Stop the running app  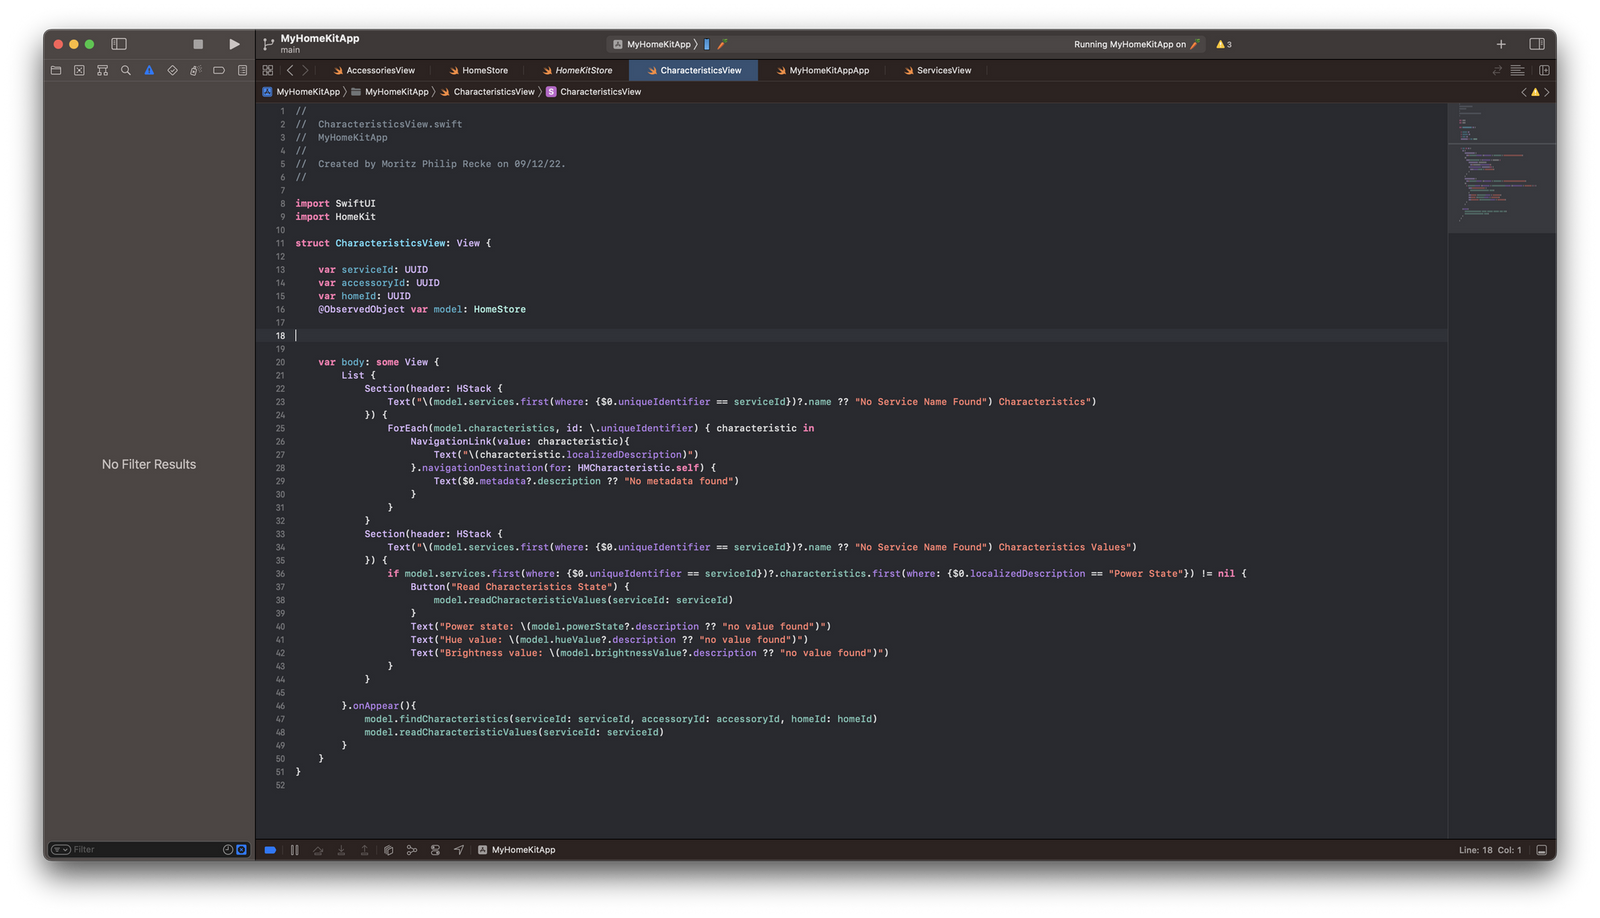point(197,44)
